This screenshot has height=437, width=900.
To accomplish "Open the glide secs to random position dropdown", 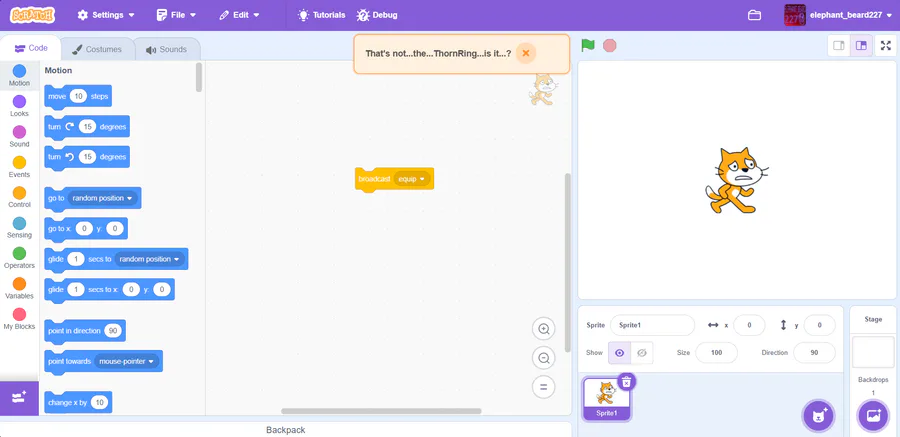I will point(149,259).
